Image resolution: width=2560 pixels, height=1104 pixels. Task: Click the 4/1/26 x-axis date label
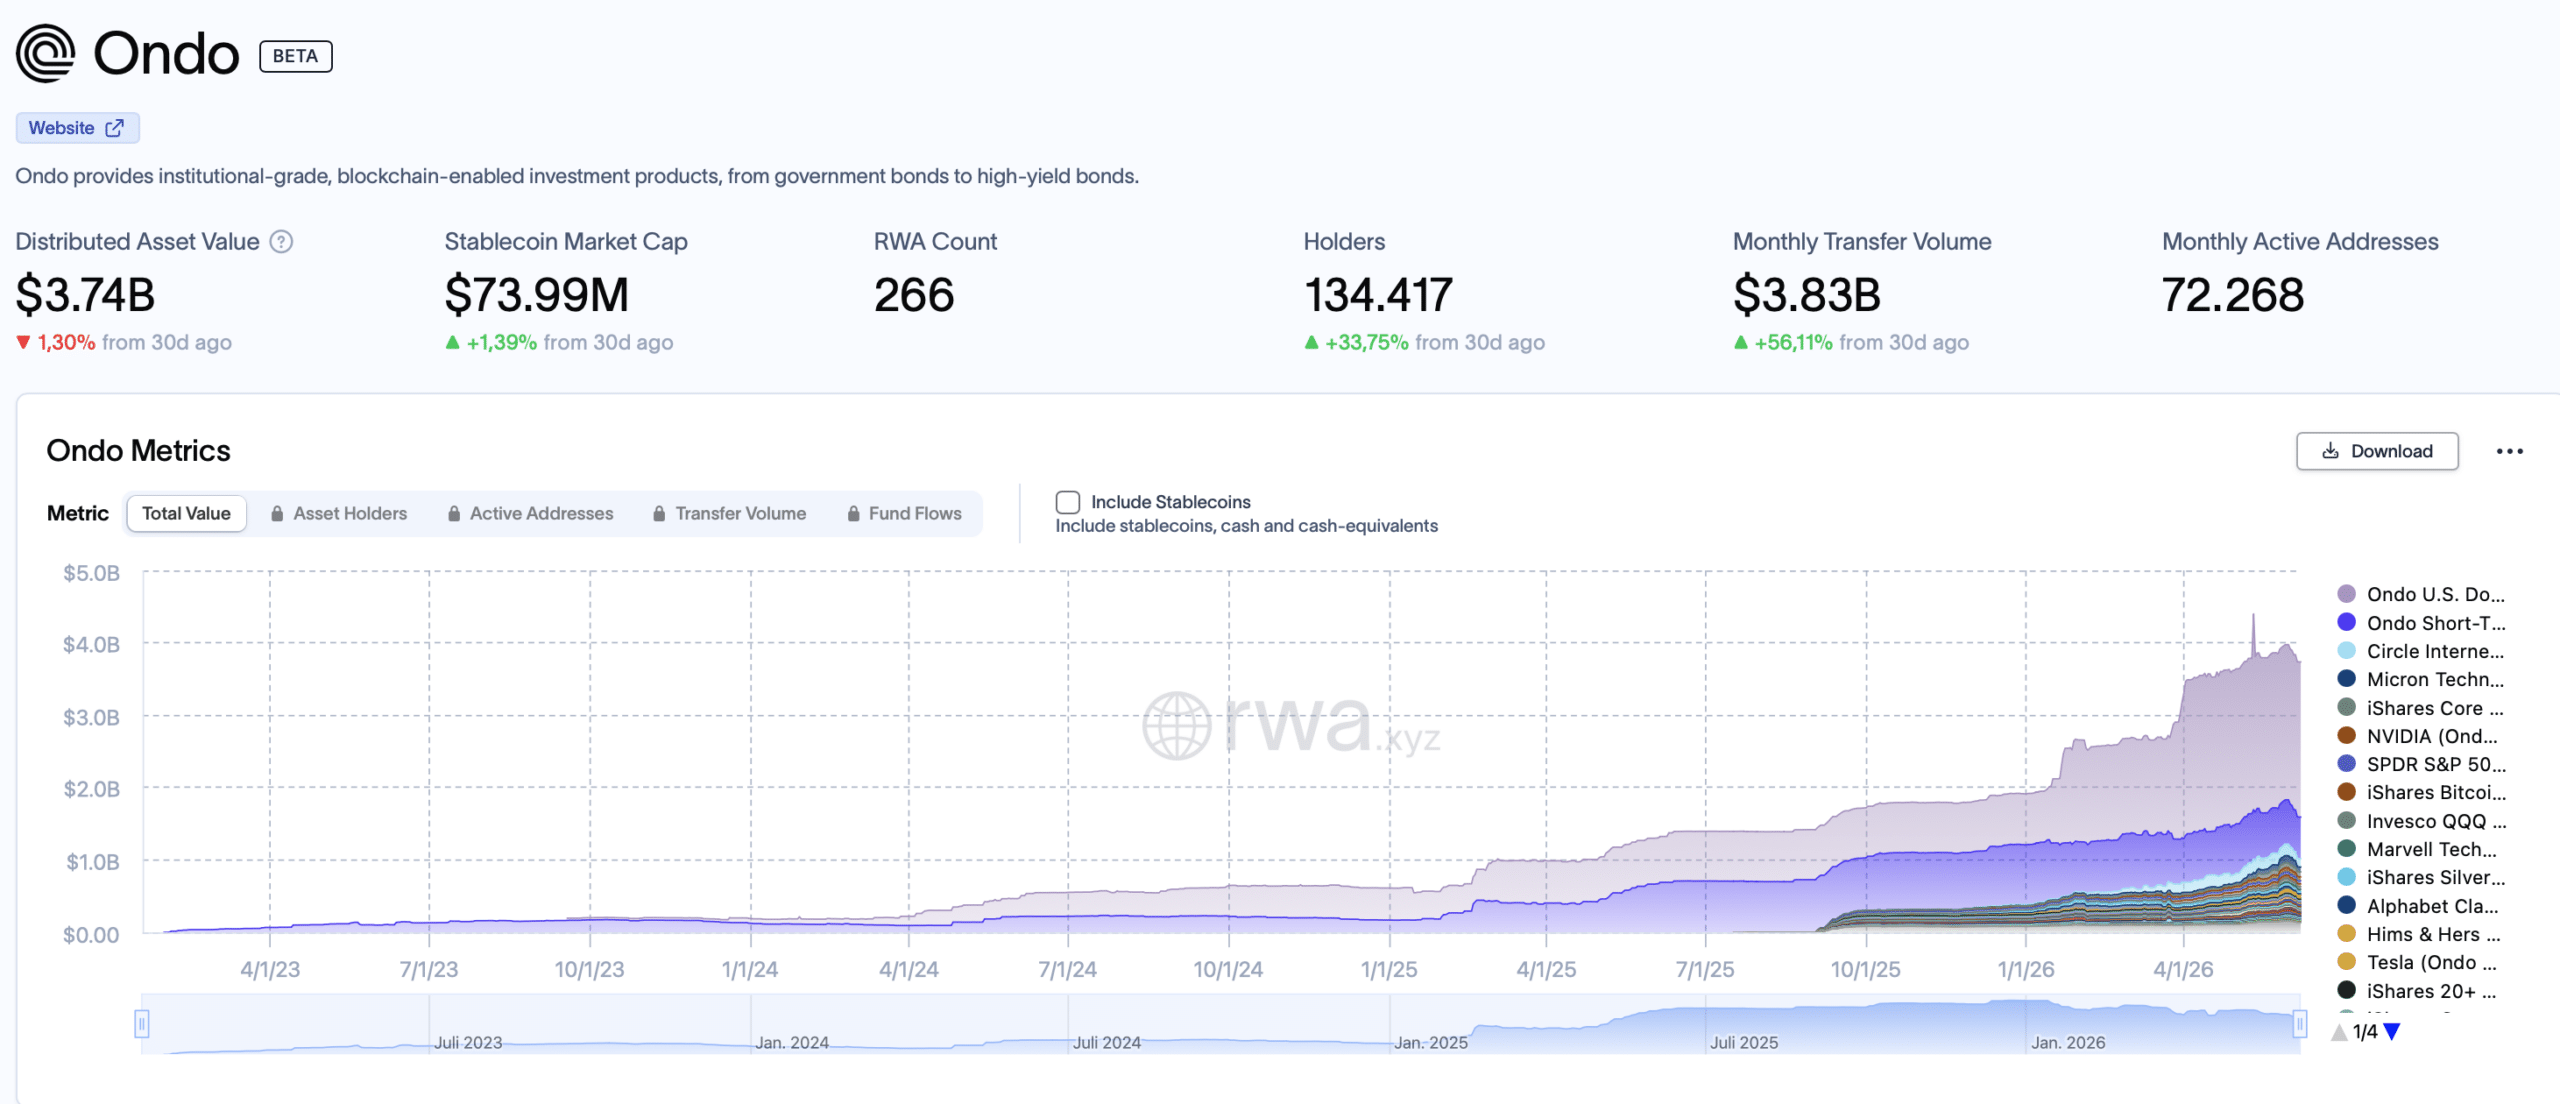coord(2183,969)
